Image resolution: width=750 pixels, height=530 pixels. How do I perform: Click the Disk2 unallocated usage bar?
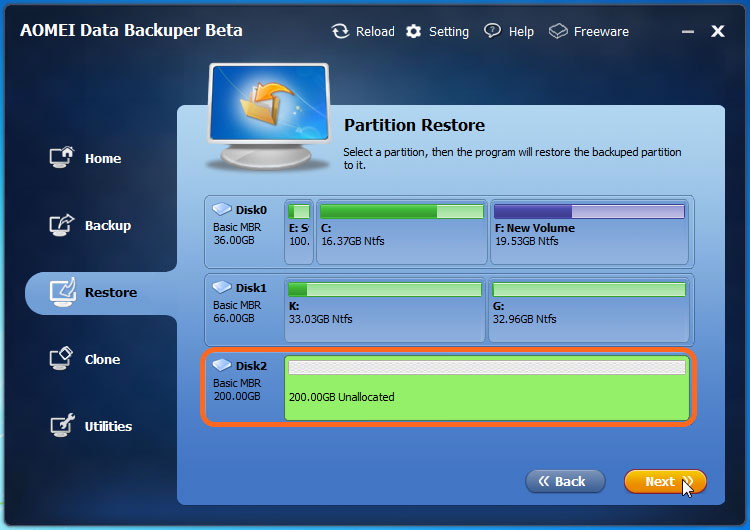click(486, 367)
